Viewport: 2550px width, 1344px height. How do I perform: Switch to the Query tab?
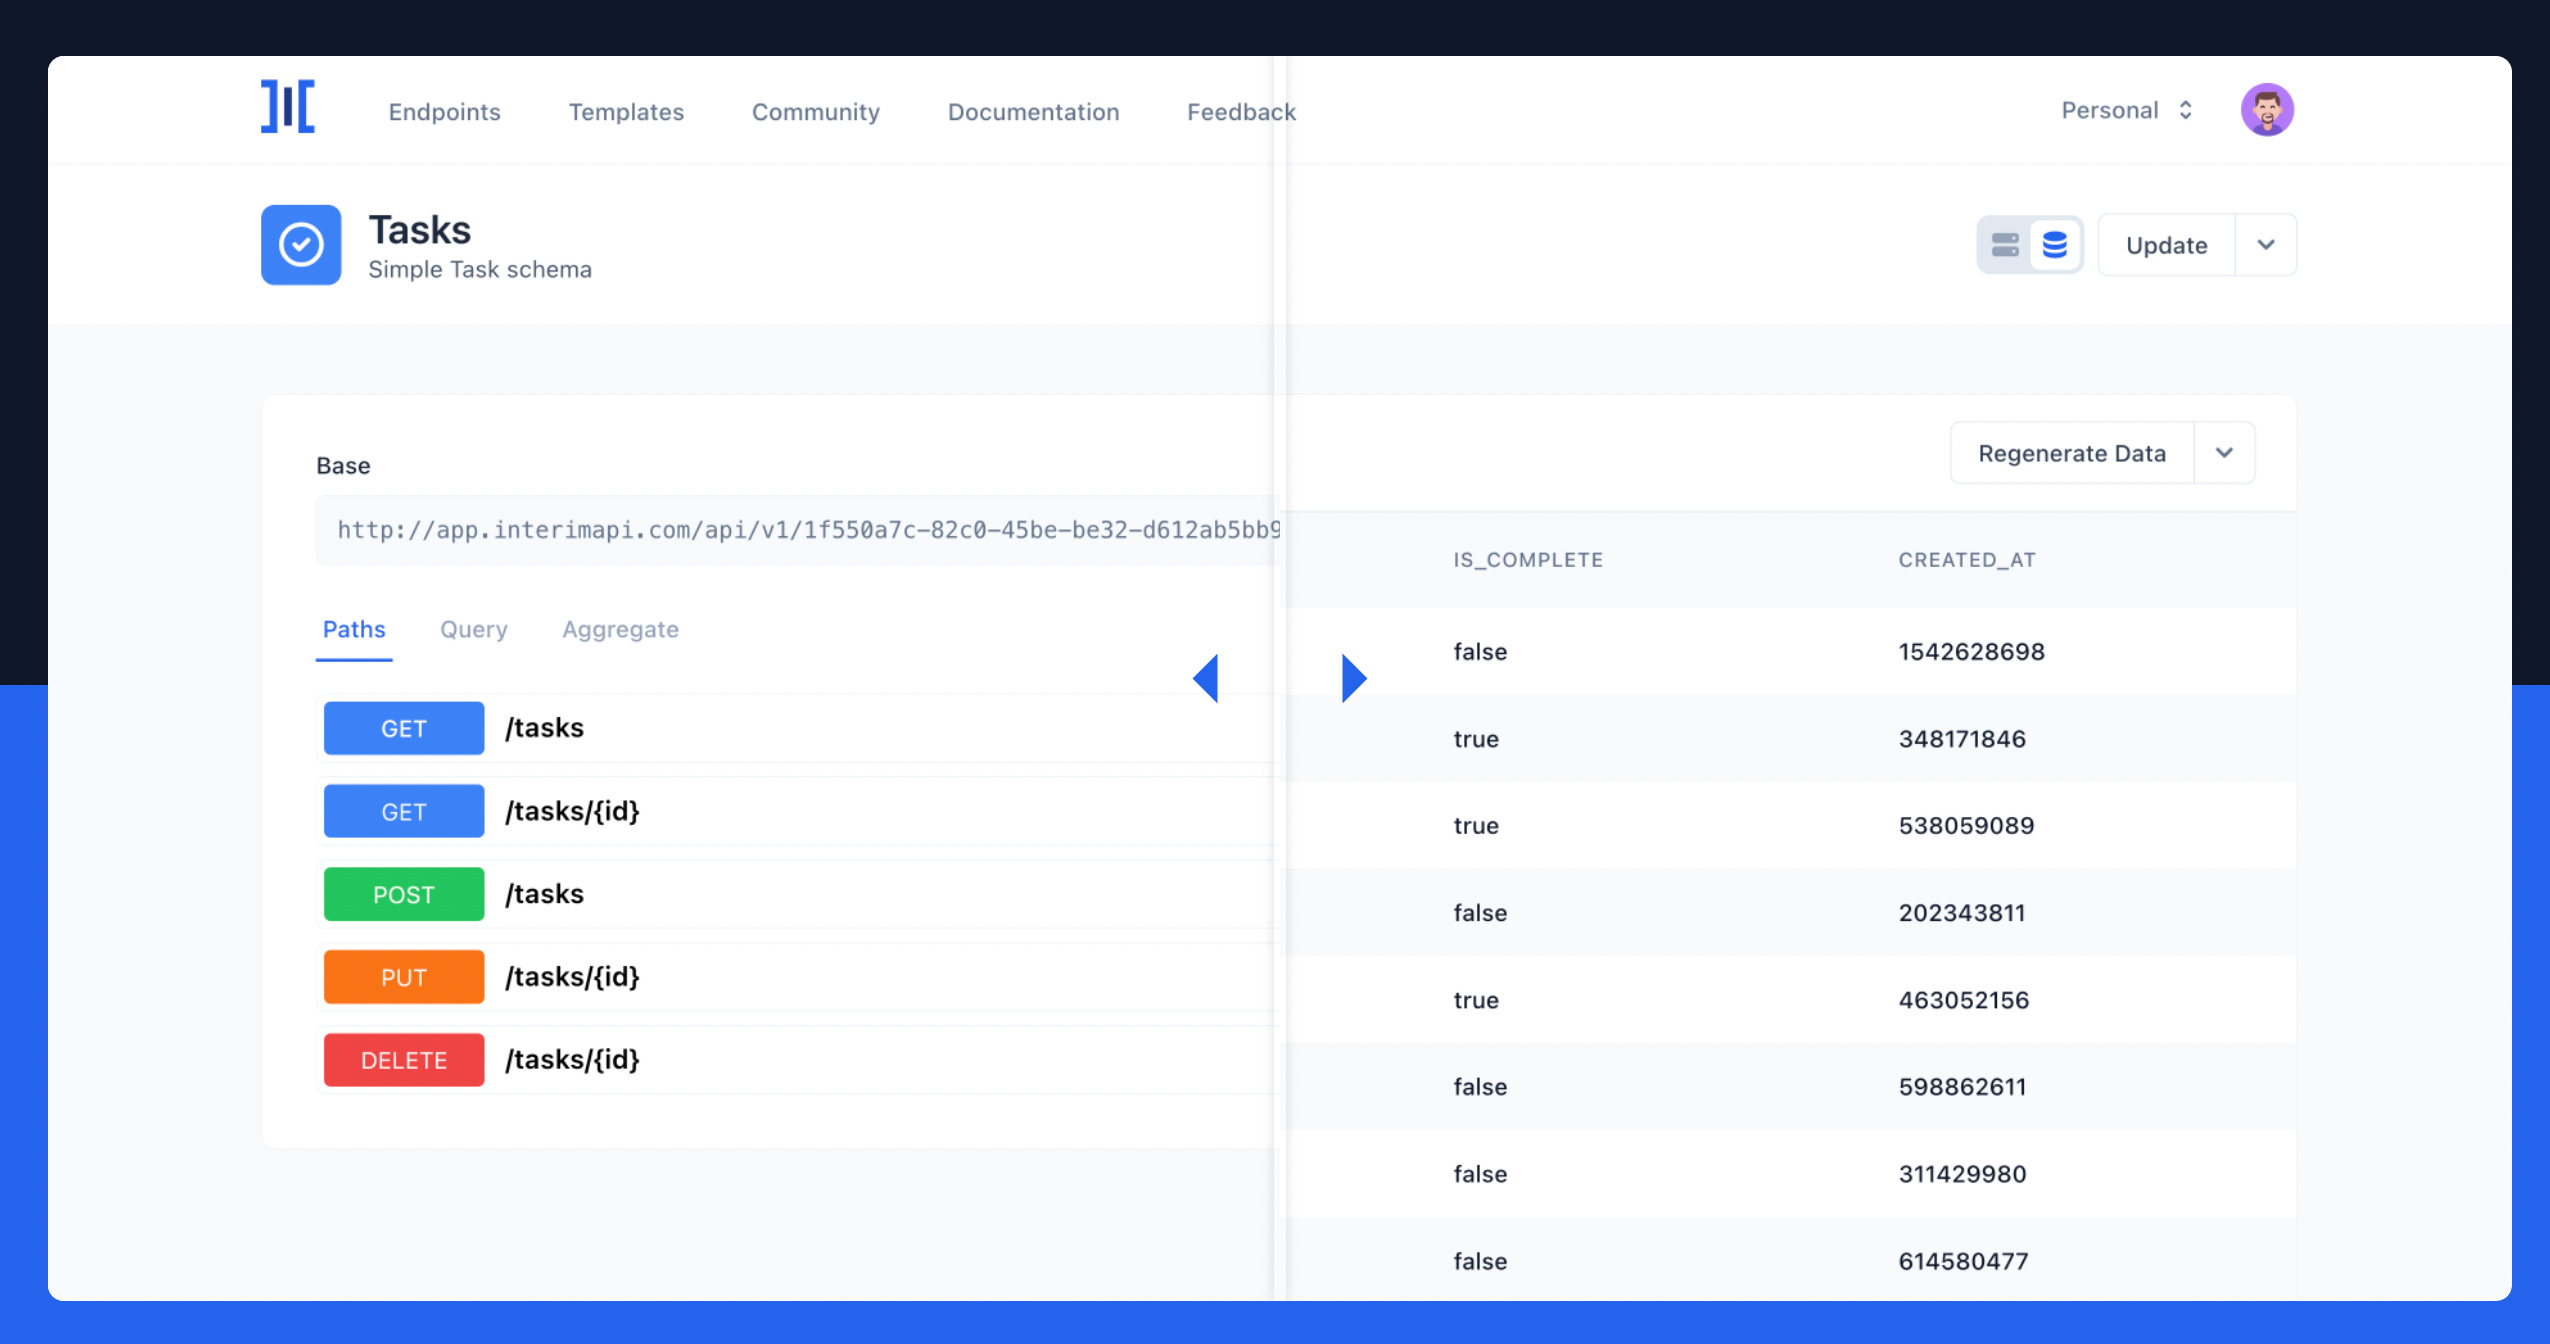point(474,630)
